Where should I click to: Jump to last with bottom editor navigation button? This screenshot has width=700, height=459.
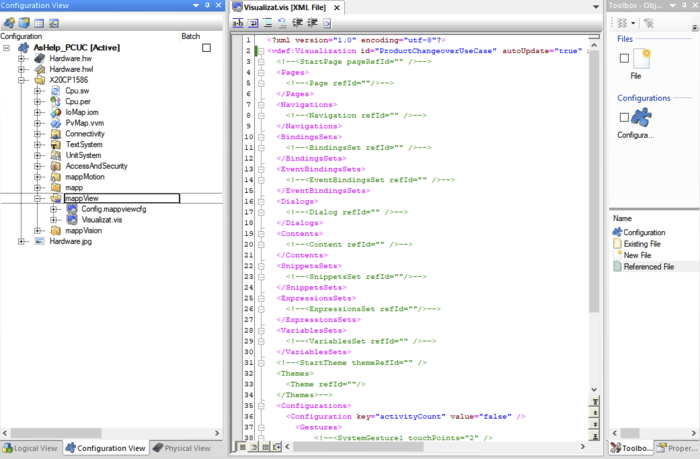(595, 436)
